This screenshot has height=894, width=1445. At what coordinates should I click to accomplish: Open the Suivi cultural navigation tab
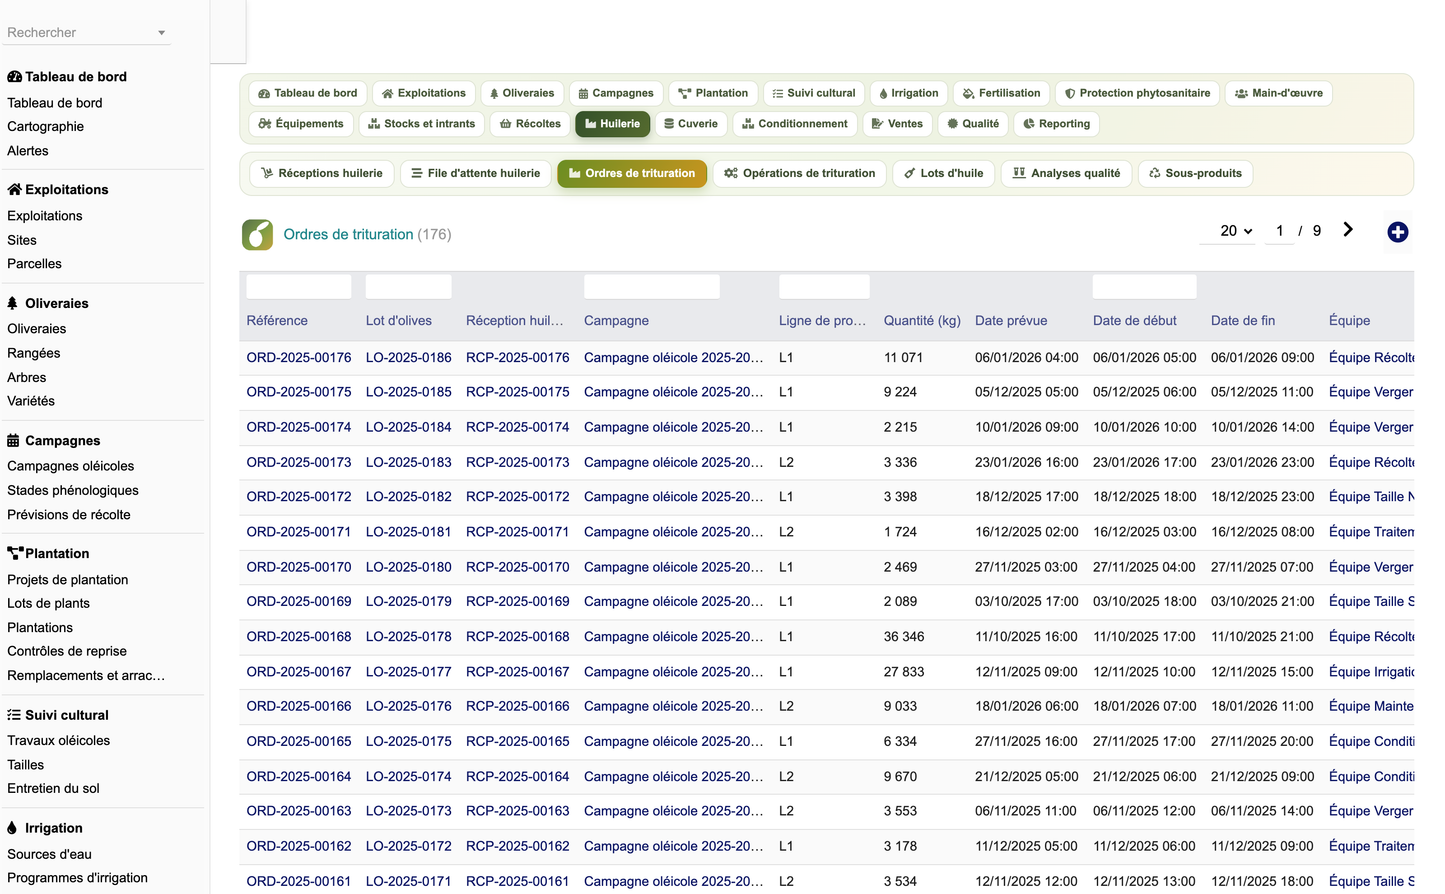(x=814, y=93)
